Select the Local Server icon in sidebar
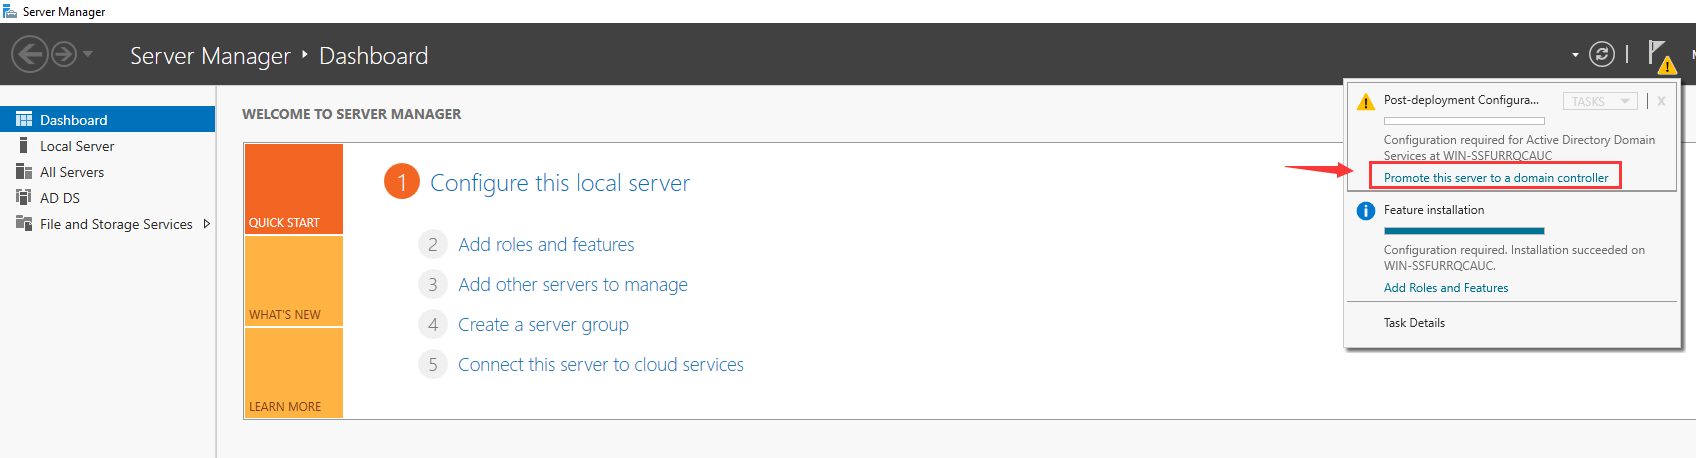The height and width of the screenshot is (458, 1696). point(24,146)
